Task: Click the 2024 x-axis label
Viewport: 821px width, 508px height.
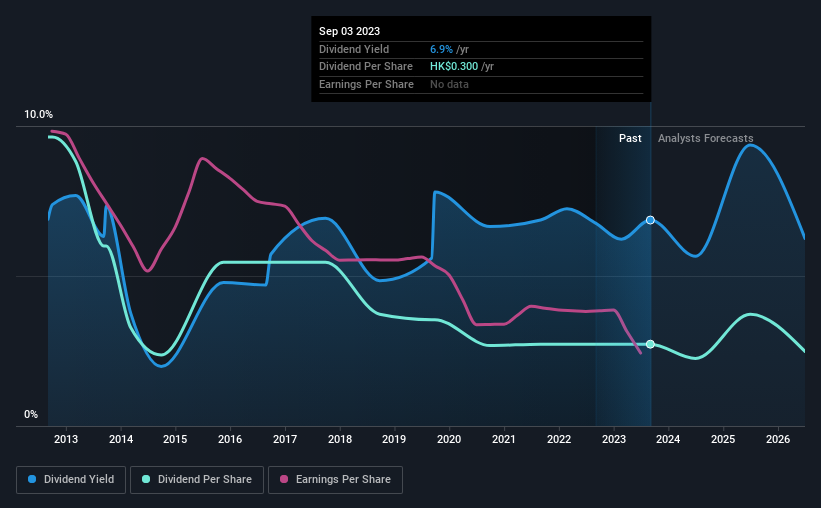Action: click(668, 439)
